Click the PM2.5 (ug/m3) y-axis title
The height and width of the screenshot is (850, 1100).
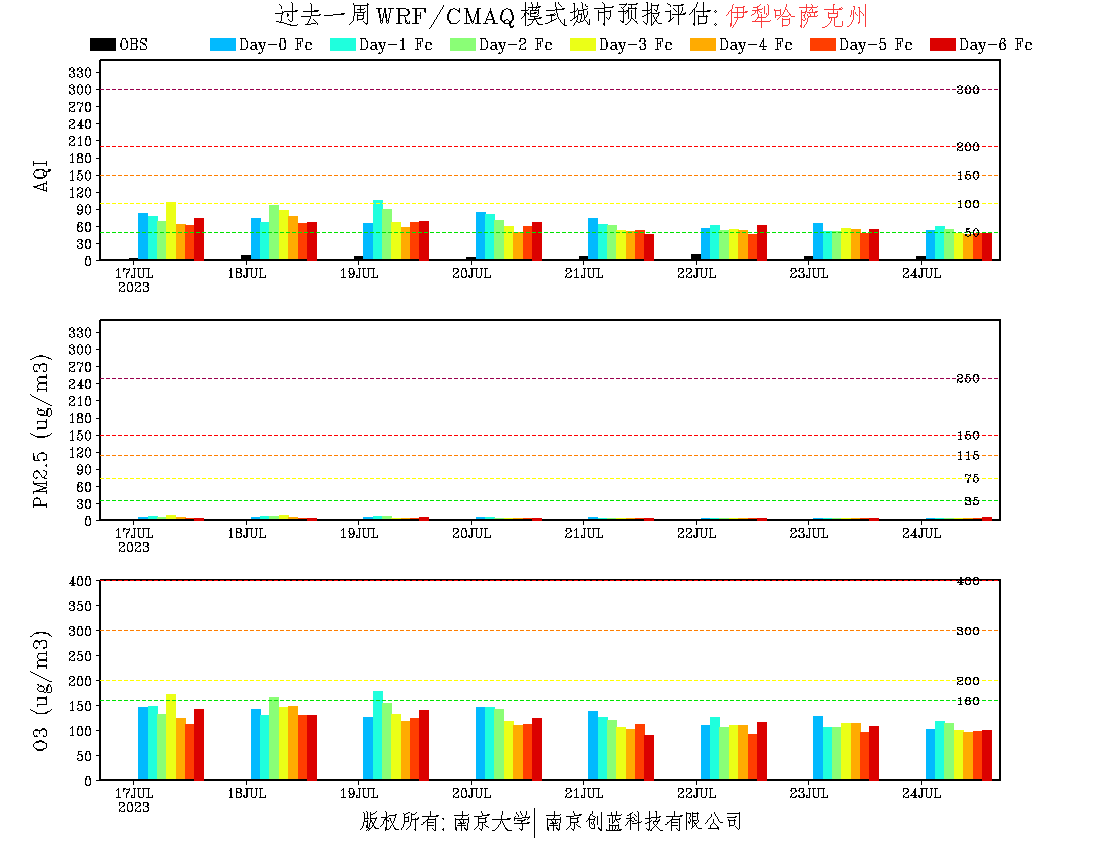pyautogui.click(x=42, y=430)
